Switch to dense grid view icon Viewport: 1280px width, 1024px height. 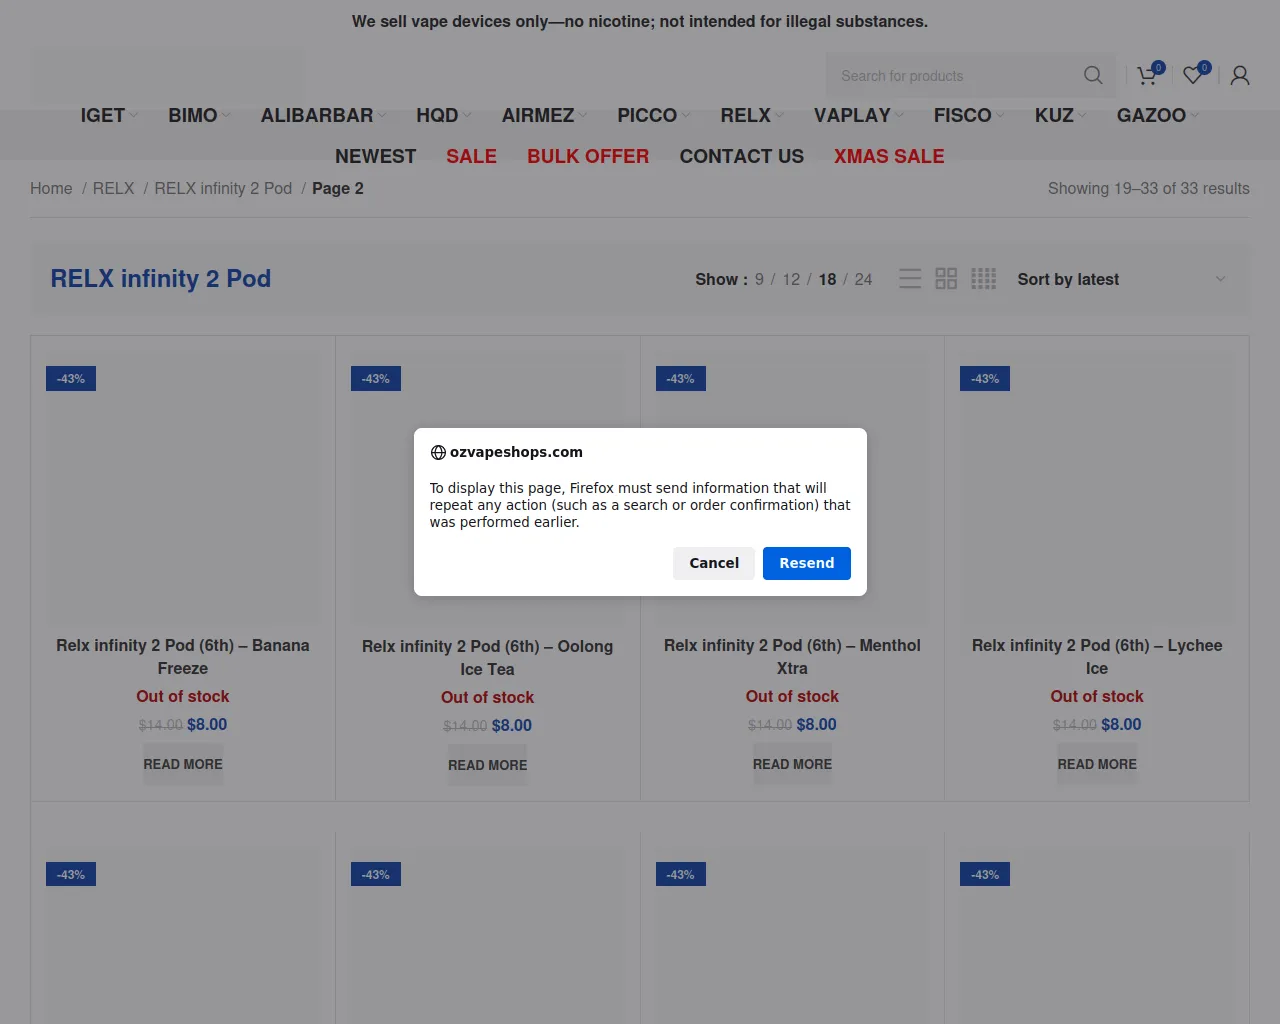click(x=984, y=279)
